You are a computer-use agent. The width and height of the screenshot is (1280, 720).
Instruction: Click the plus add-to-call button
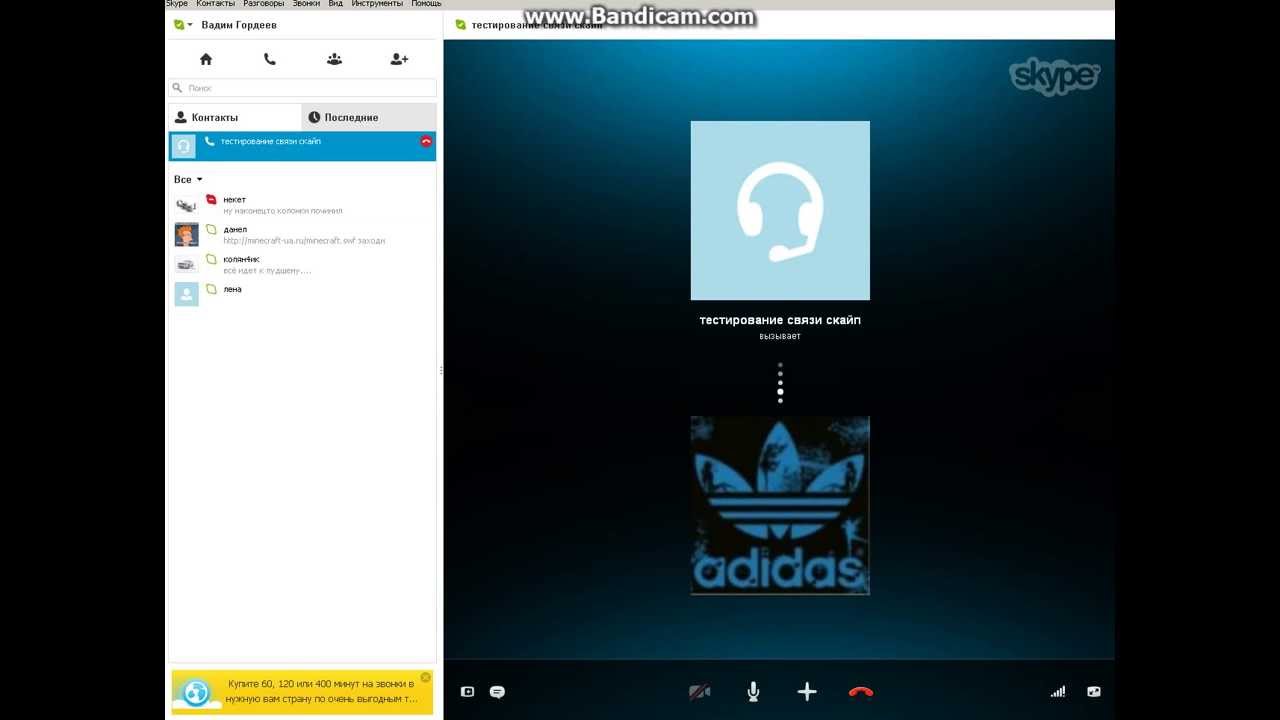click(x=807, y=691)
